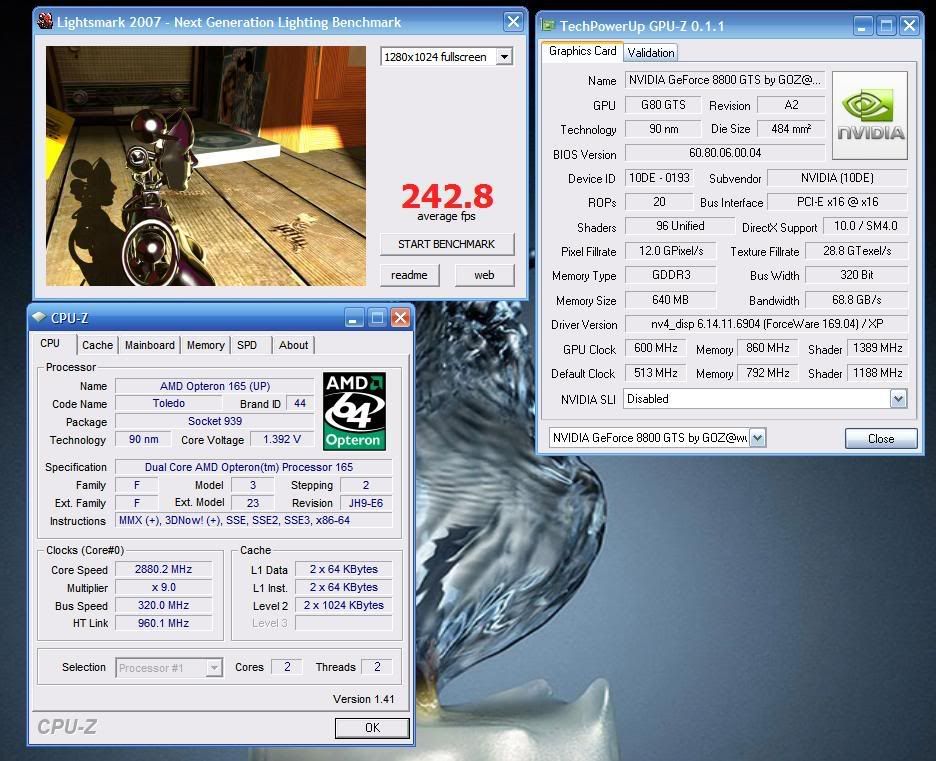The width and height of the screenshot is (936, 761).
Task: Click the Shader clock value 1389 MHz
Action: click(x=878, y=348)
